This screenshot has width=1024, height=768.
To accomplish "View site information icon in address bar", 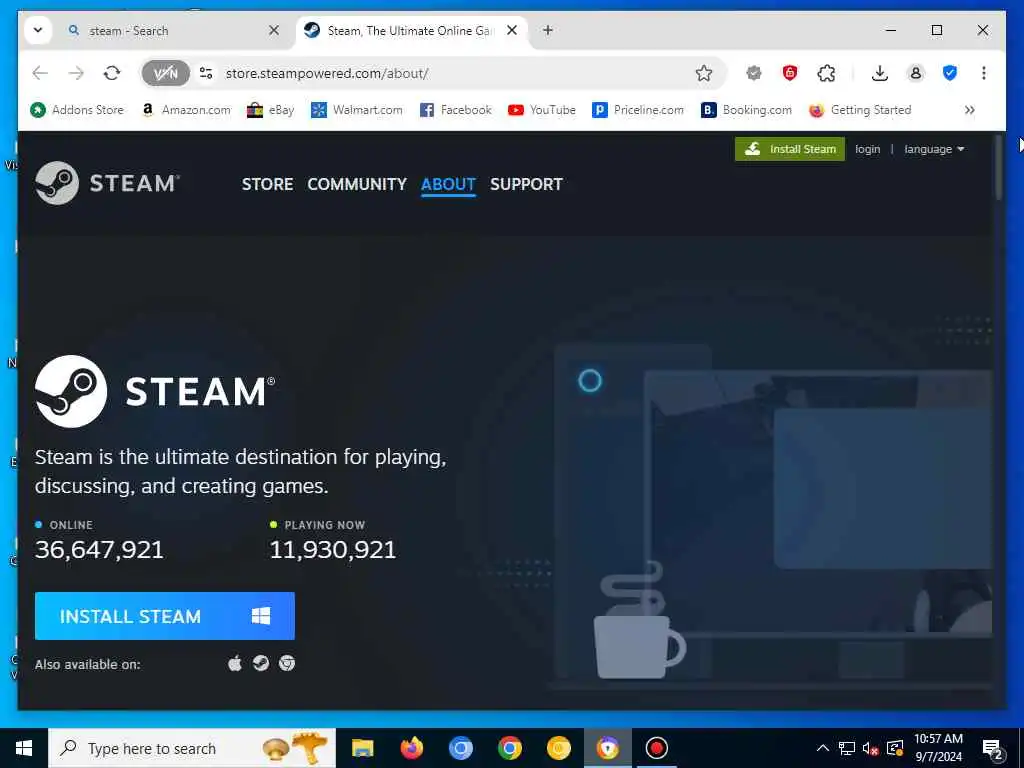I will (x=206, y=73).
